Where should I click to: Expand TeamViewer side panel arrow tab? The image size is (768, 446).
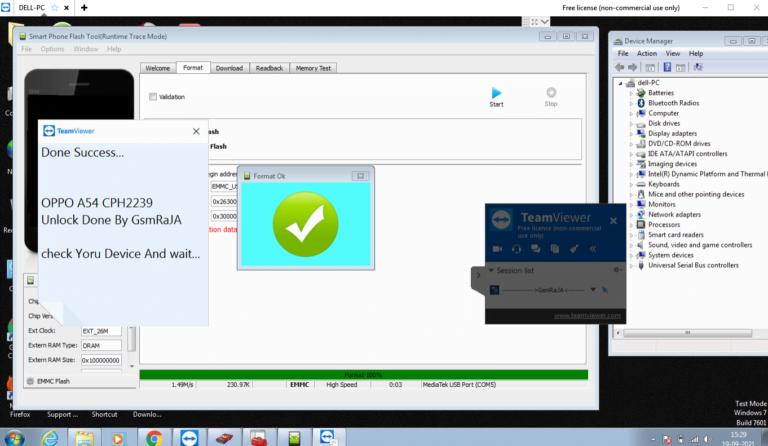[478, 276]
